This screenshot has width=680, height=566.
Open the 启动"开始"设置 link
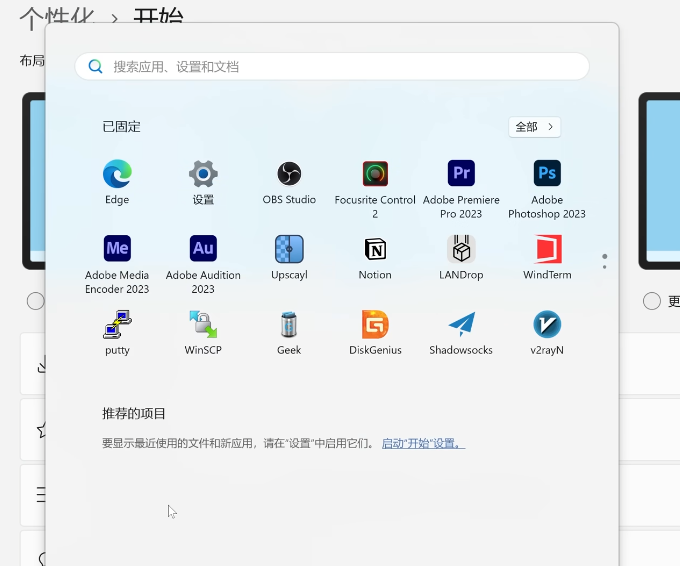point(423,443)
